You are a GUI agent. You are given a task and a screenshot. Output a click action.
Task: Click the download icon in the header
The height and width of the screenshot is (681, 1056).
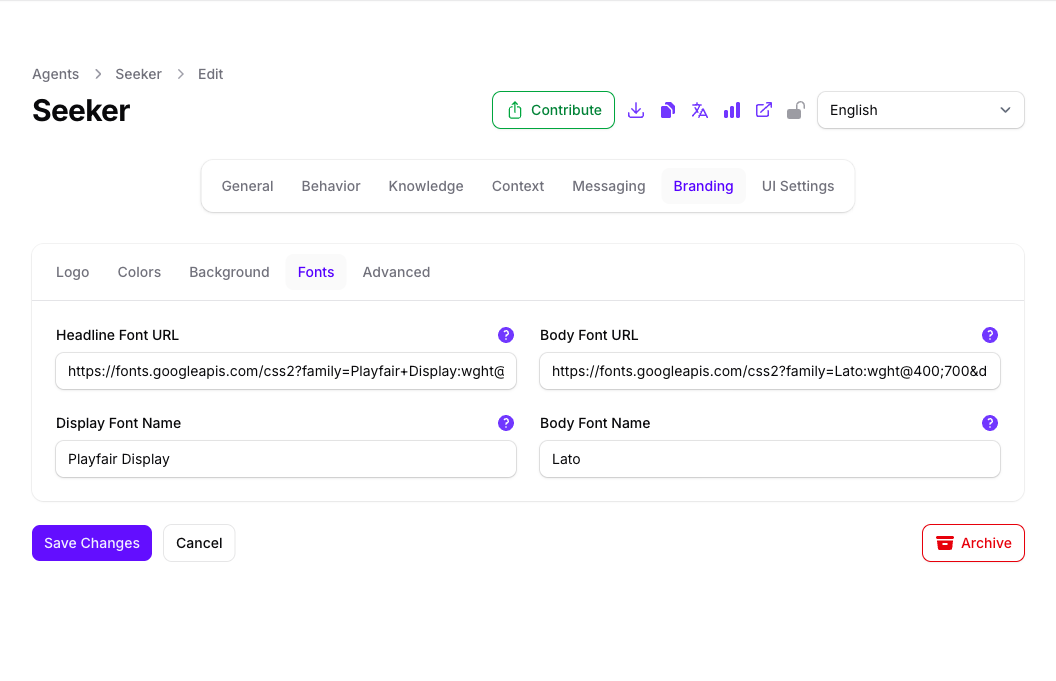coord(636,110)
